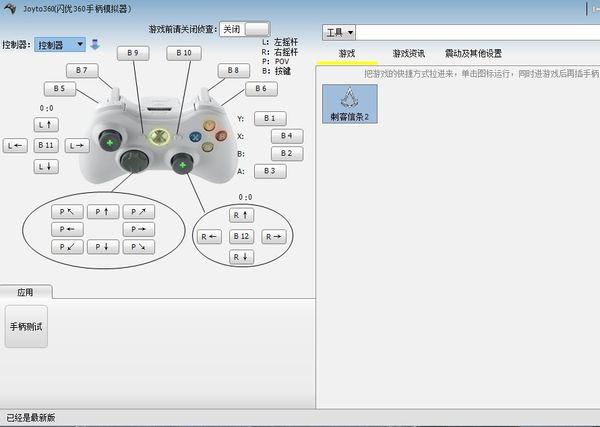Click the red B button on controller image
The image size is (600, 427).
coord(221,135)
